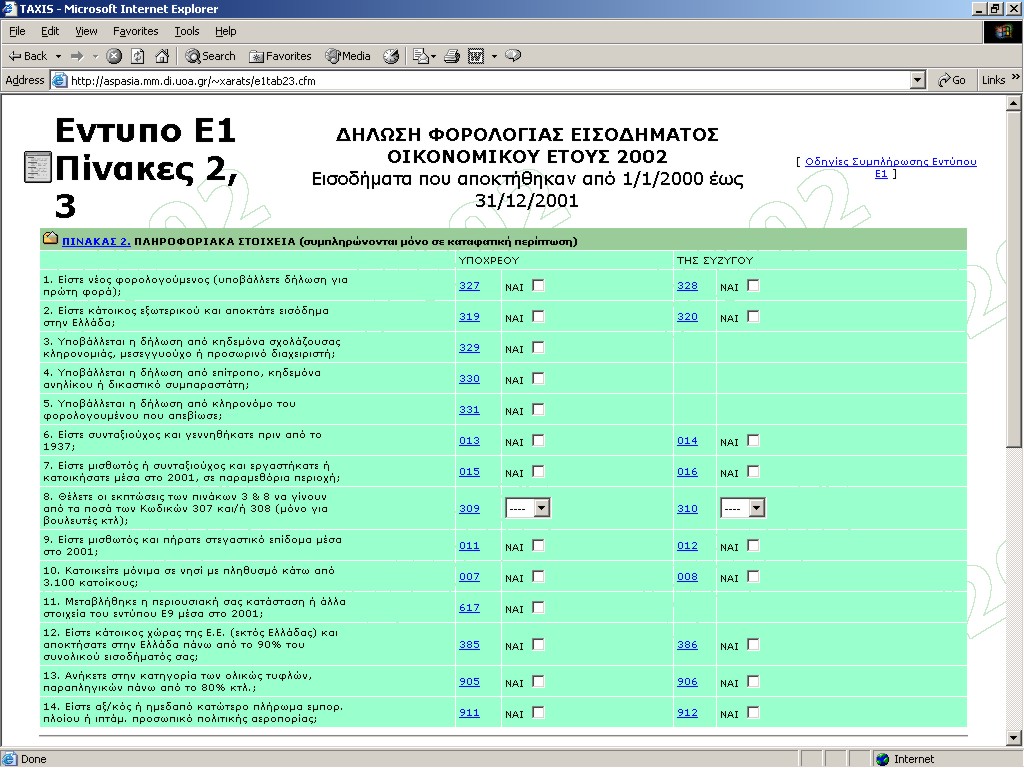
Task: Click the Print icon in toolbar
Action: (x=451, y=56)
